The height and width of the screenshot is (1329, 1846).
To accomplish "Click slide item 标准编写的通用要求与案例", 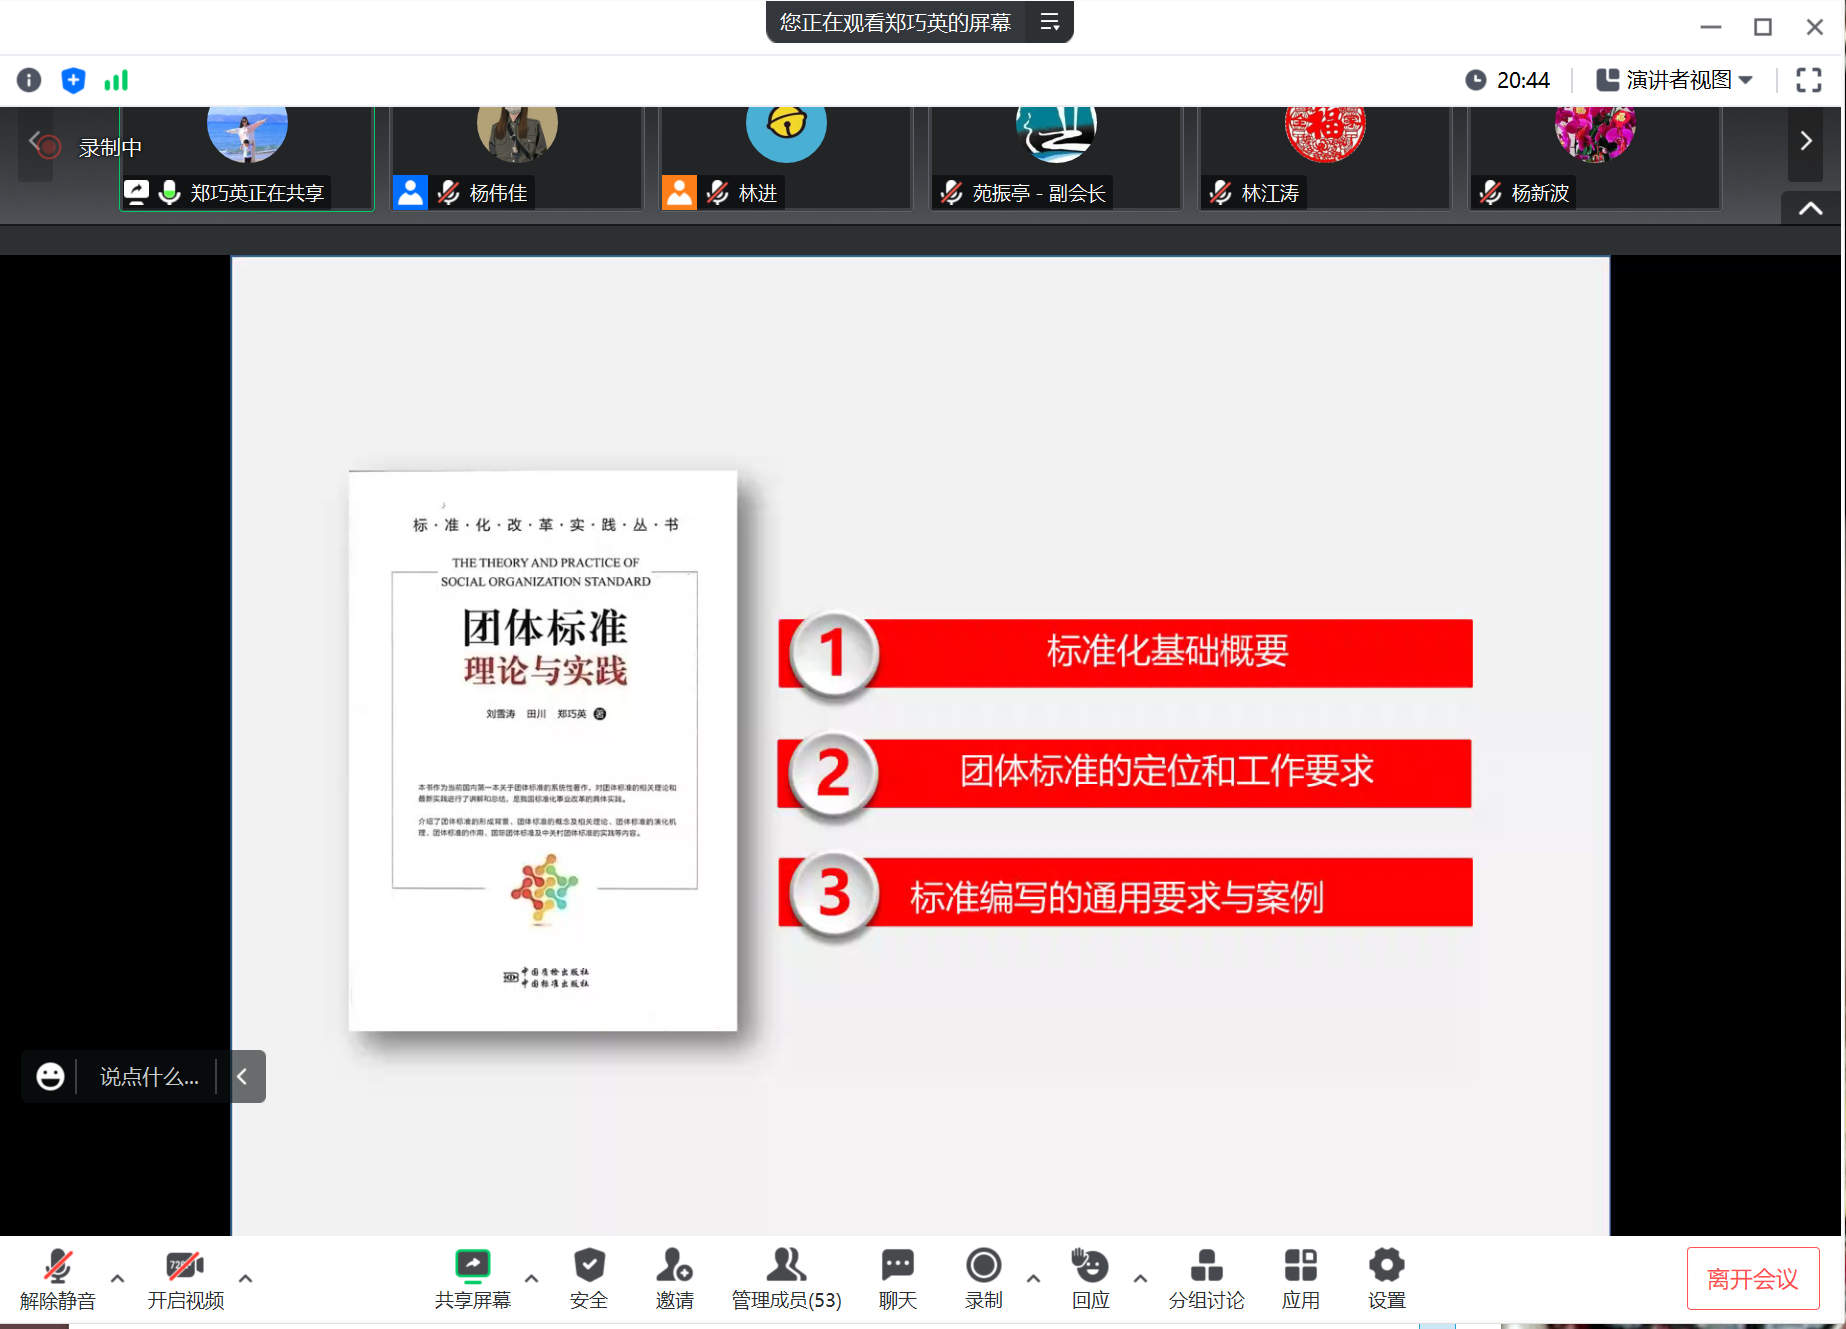I will click(1125, 892).
